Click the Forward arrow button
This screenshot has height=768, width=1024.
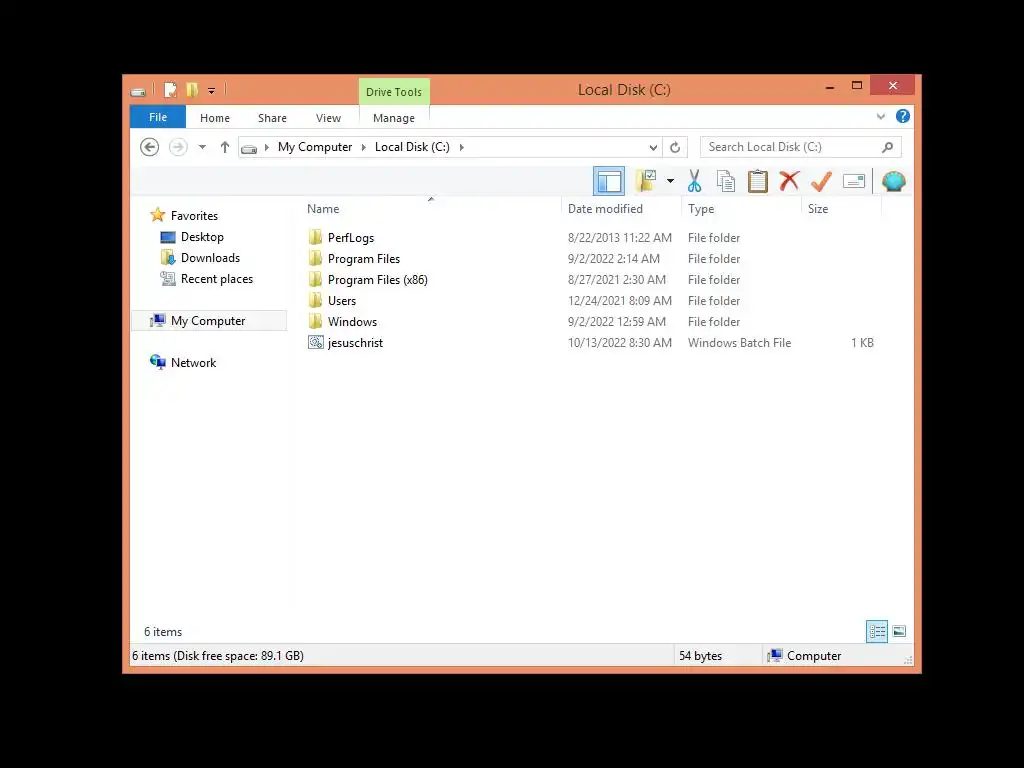pyautogui.click(x=178, y=147)
